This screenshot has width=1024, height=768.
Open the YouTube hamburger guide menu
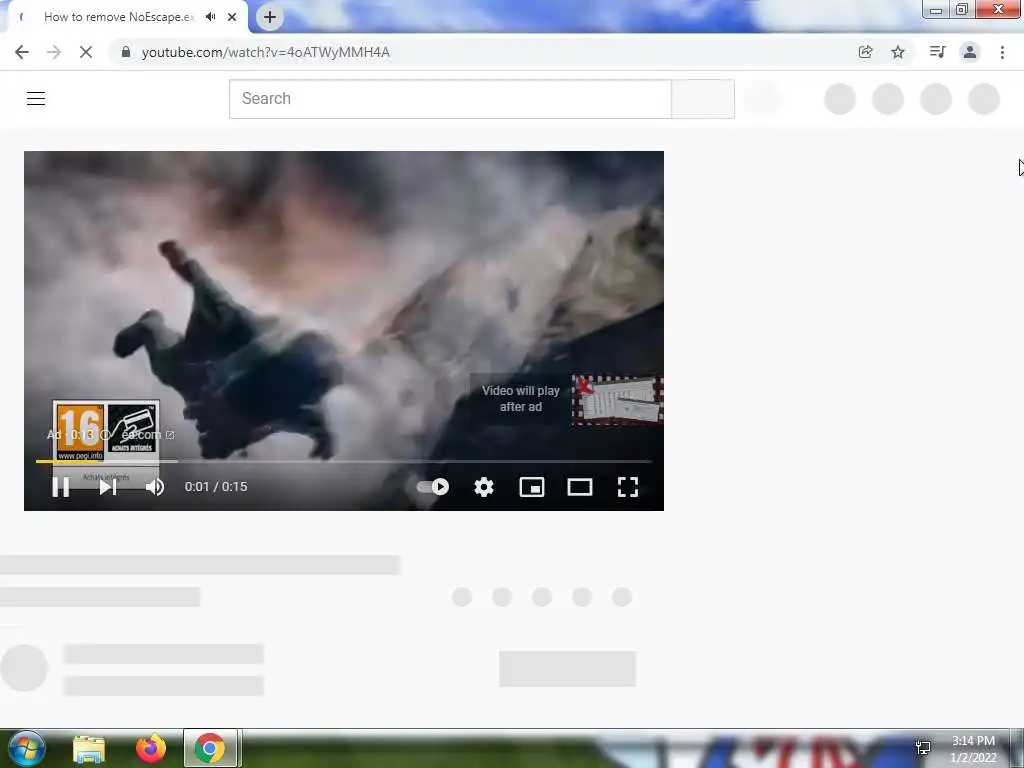(36, 99)
